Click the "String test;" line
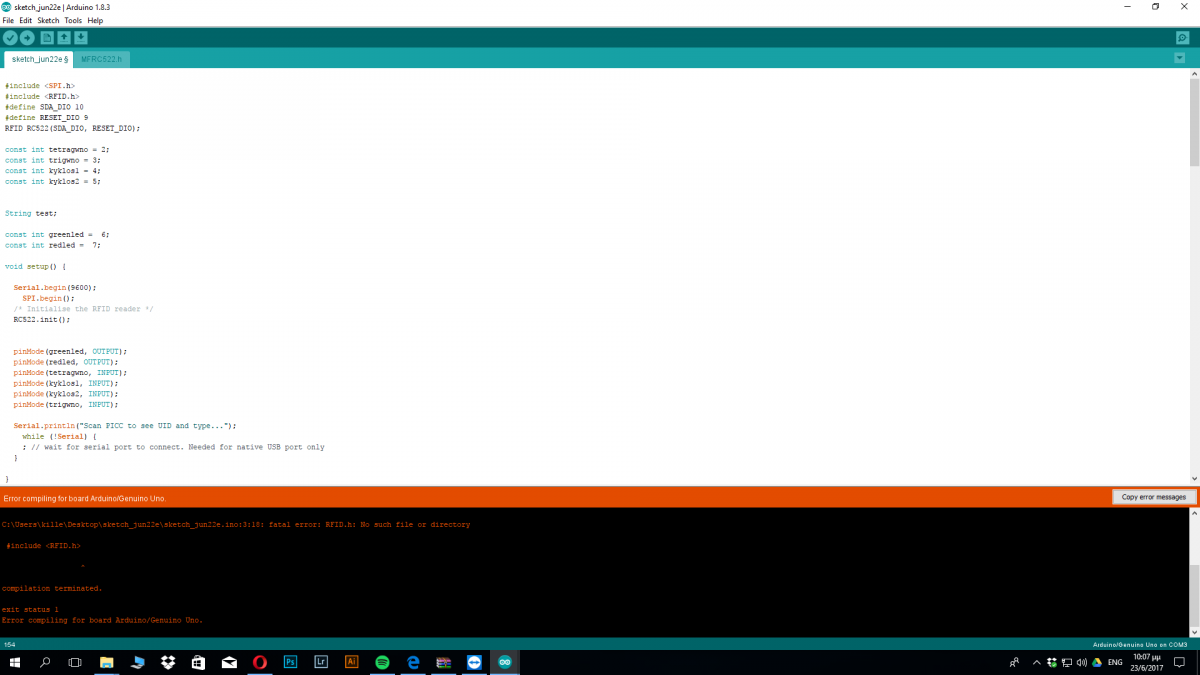The image size is (1200, 675). point(31,213)
